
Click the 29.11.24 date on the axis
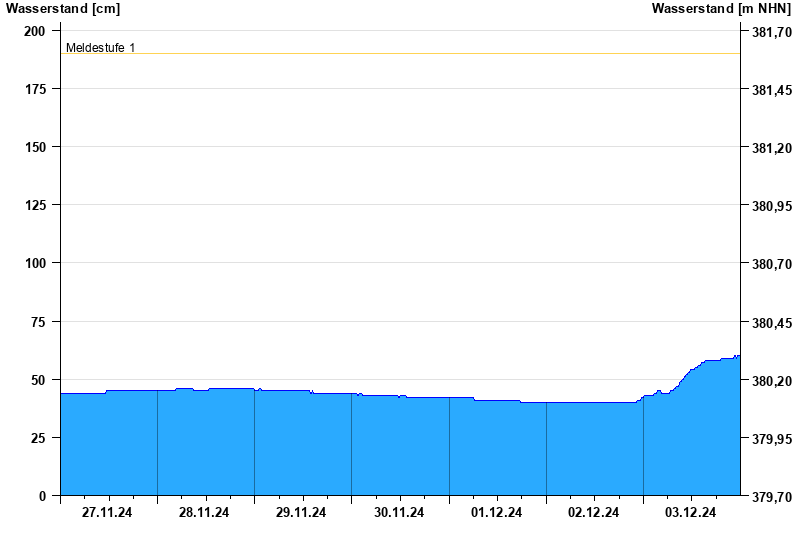(301, 513)
